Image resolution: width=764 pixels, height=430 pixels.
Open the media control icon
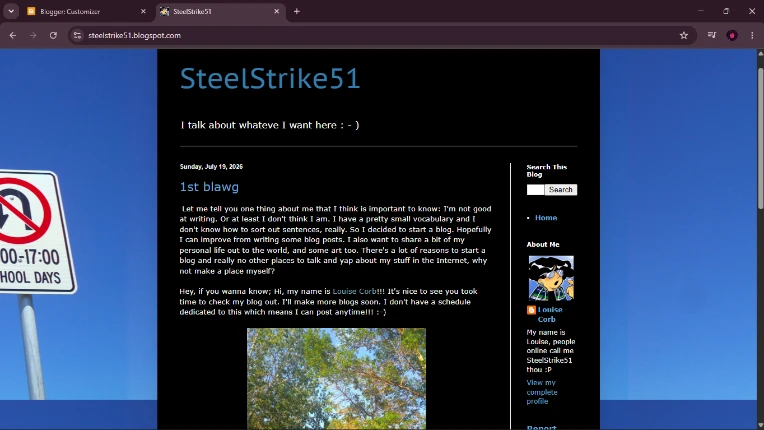(x=711, y=35)
